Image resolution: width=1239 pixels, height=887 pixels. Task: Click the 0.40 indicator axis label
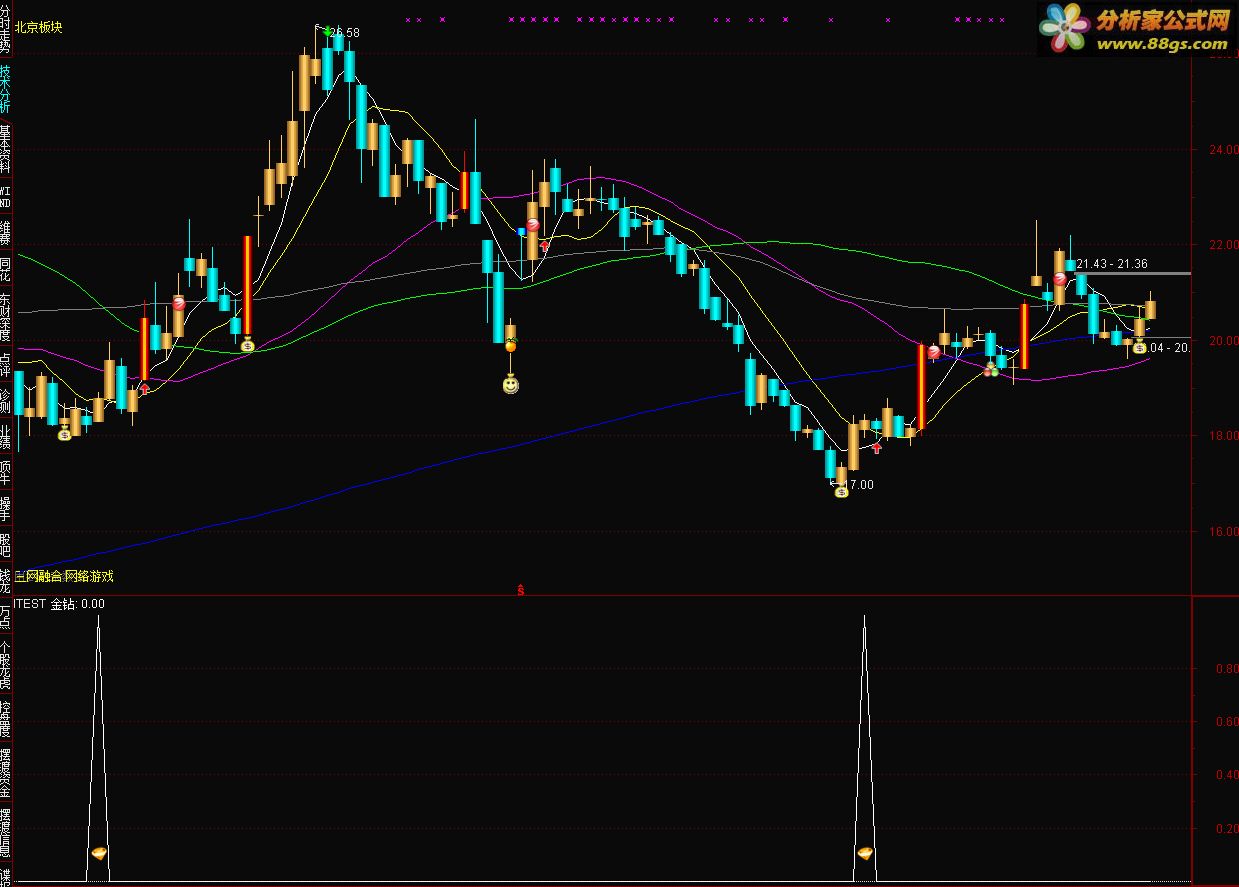click(1226, 775)
